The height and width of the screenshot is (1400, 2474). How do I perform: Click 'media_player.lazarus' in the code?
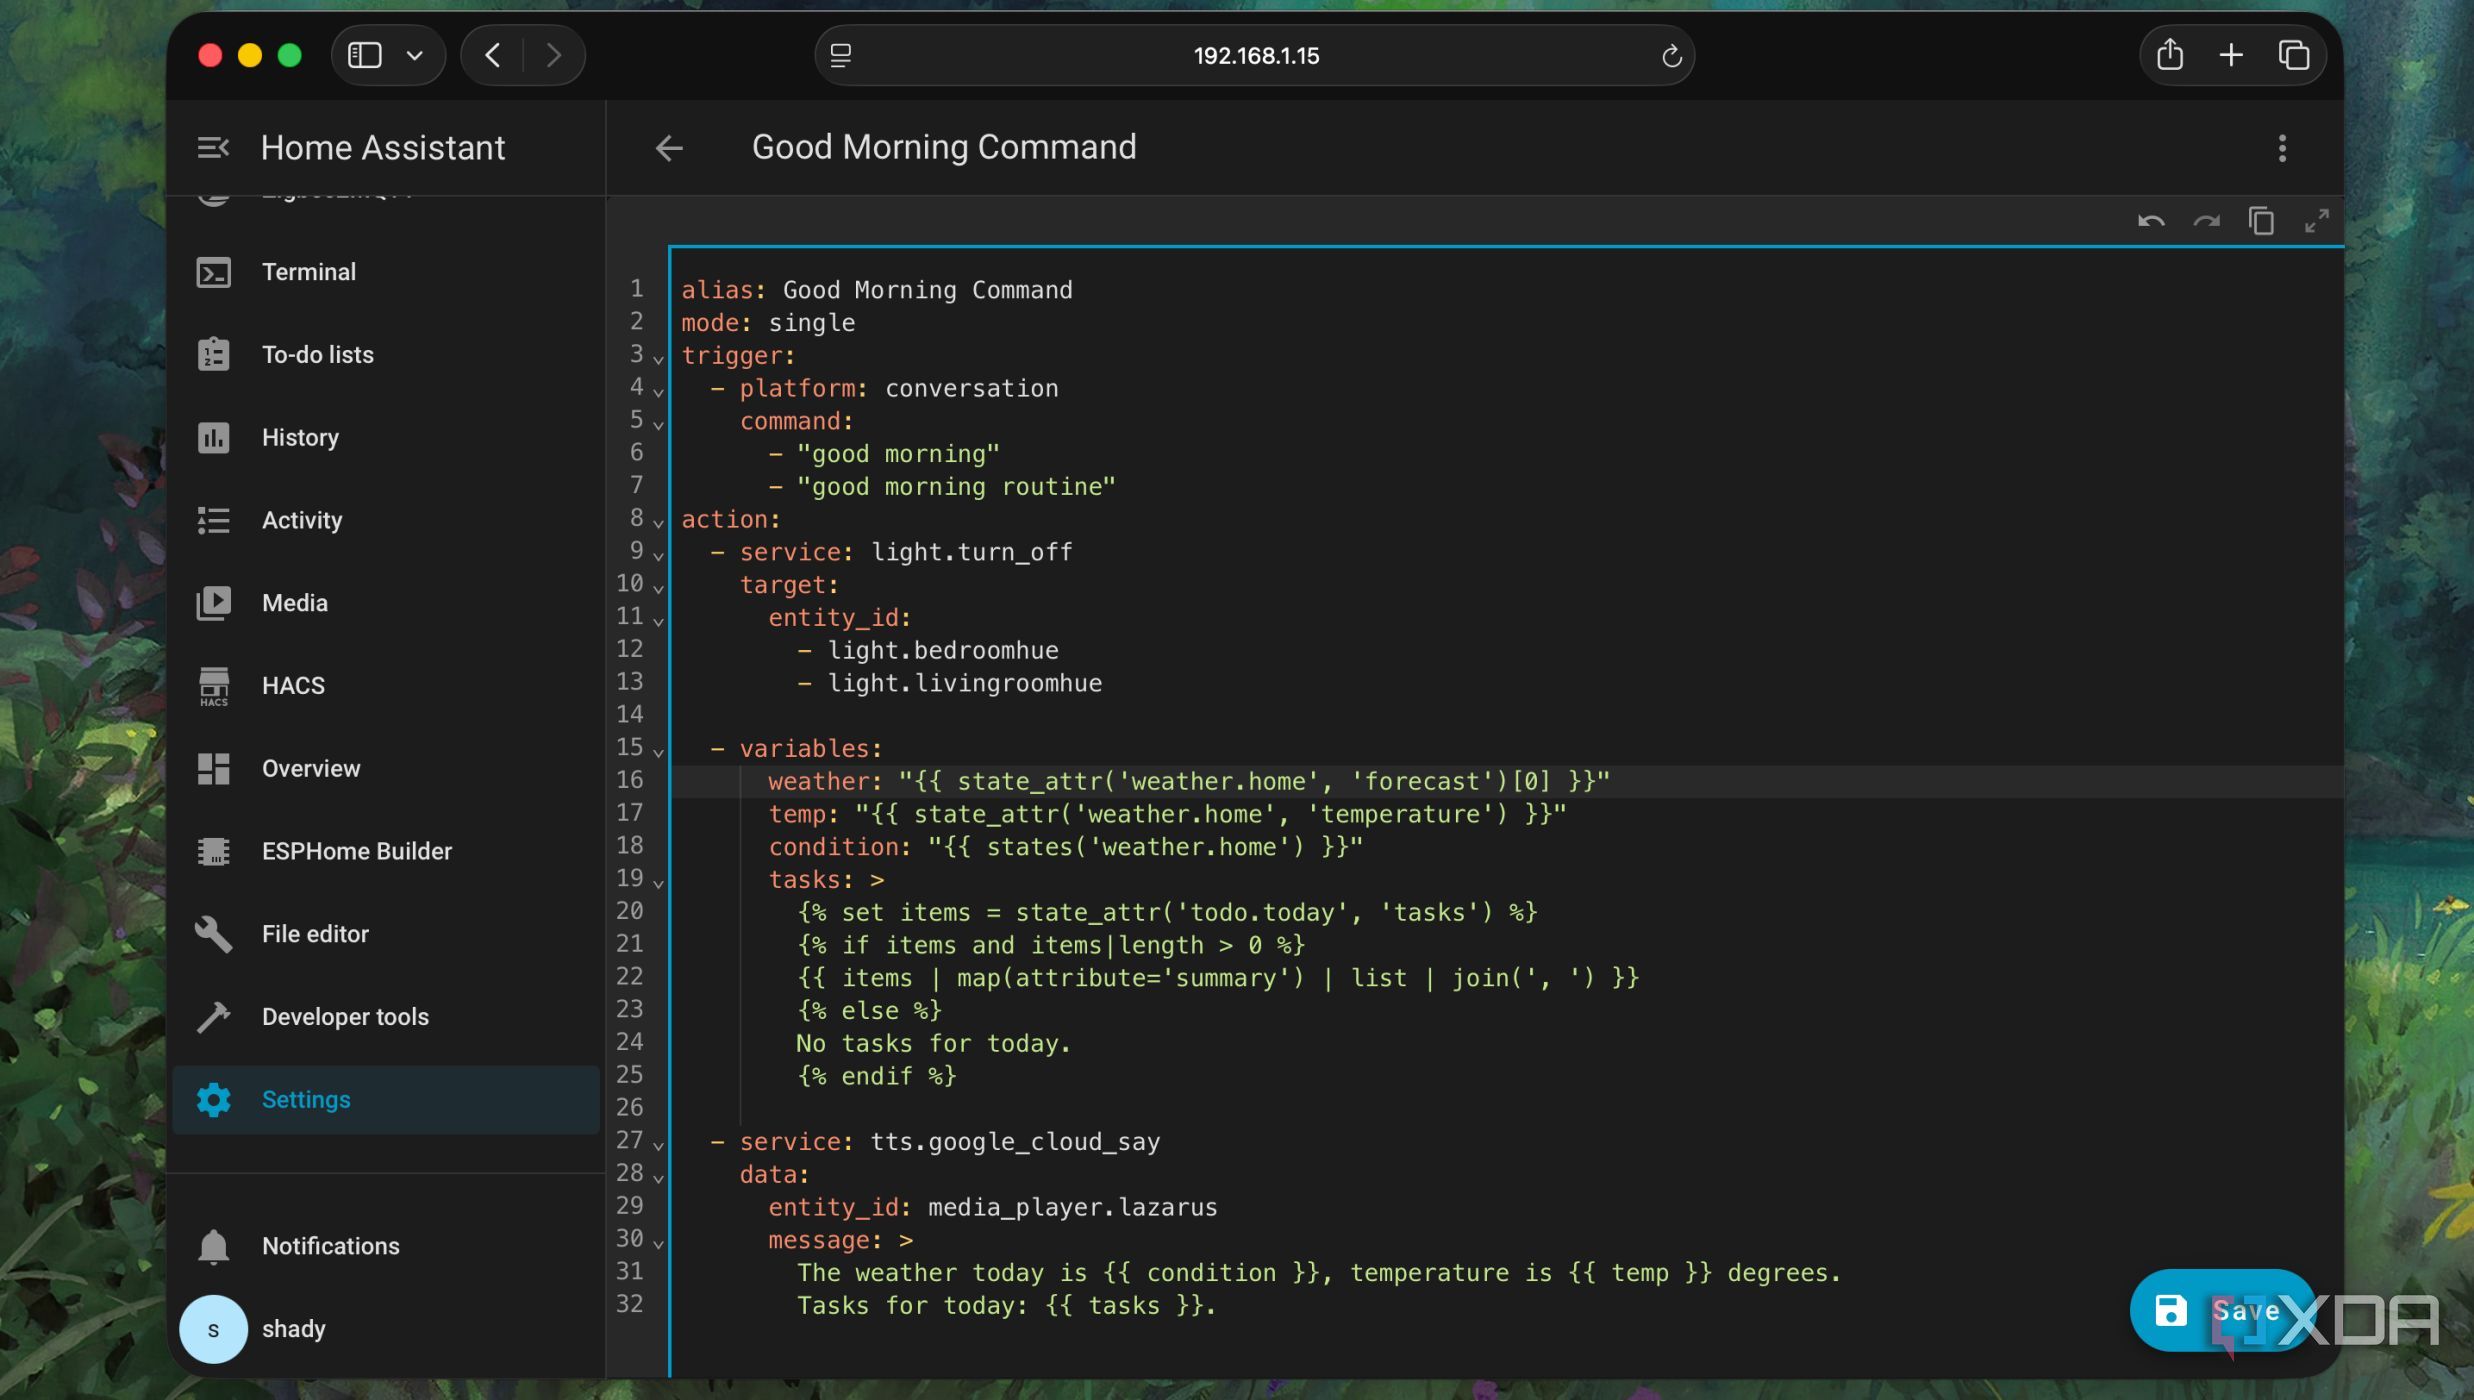[1072, 1208]
